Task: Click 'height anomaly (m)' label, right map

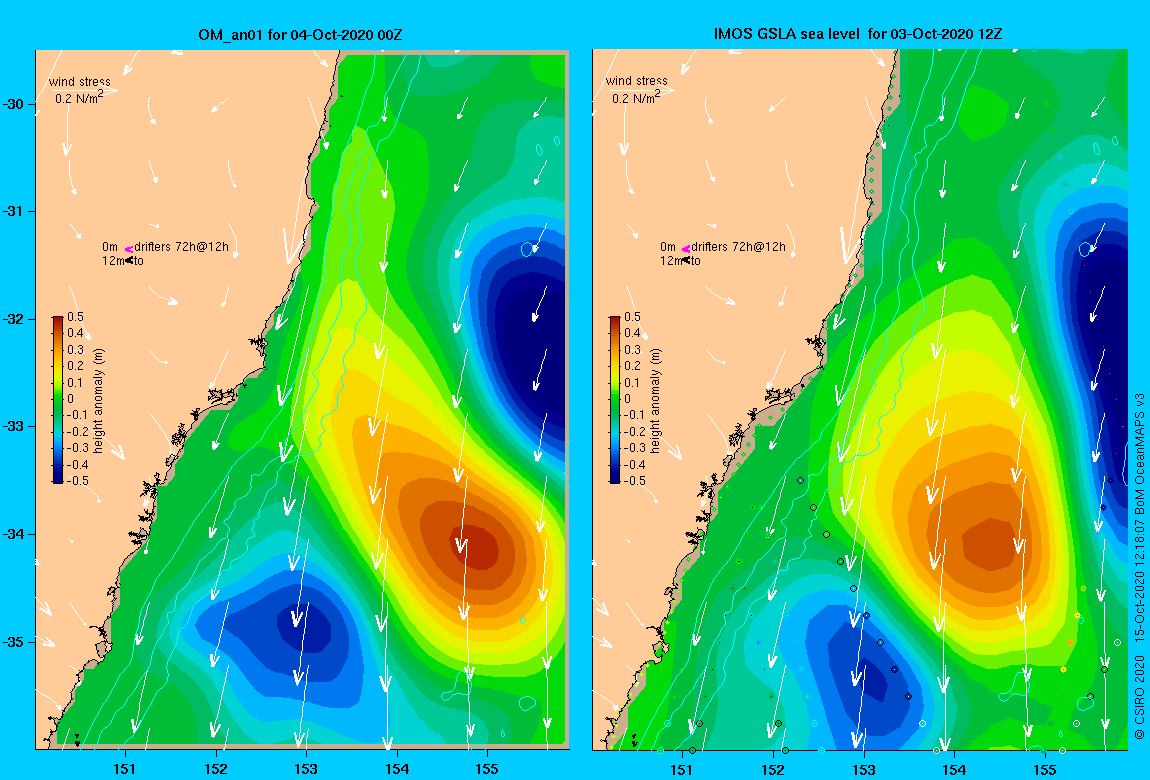Action: point(656,400)
